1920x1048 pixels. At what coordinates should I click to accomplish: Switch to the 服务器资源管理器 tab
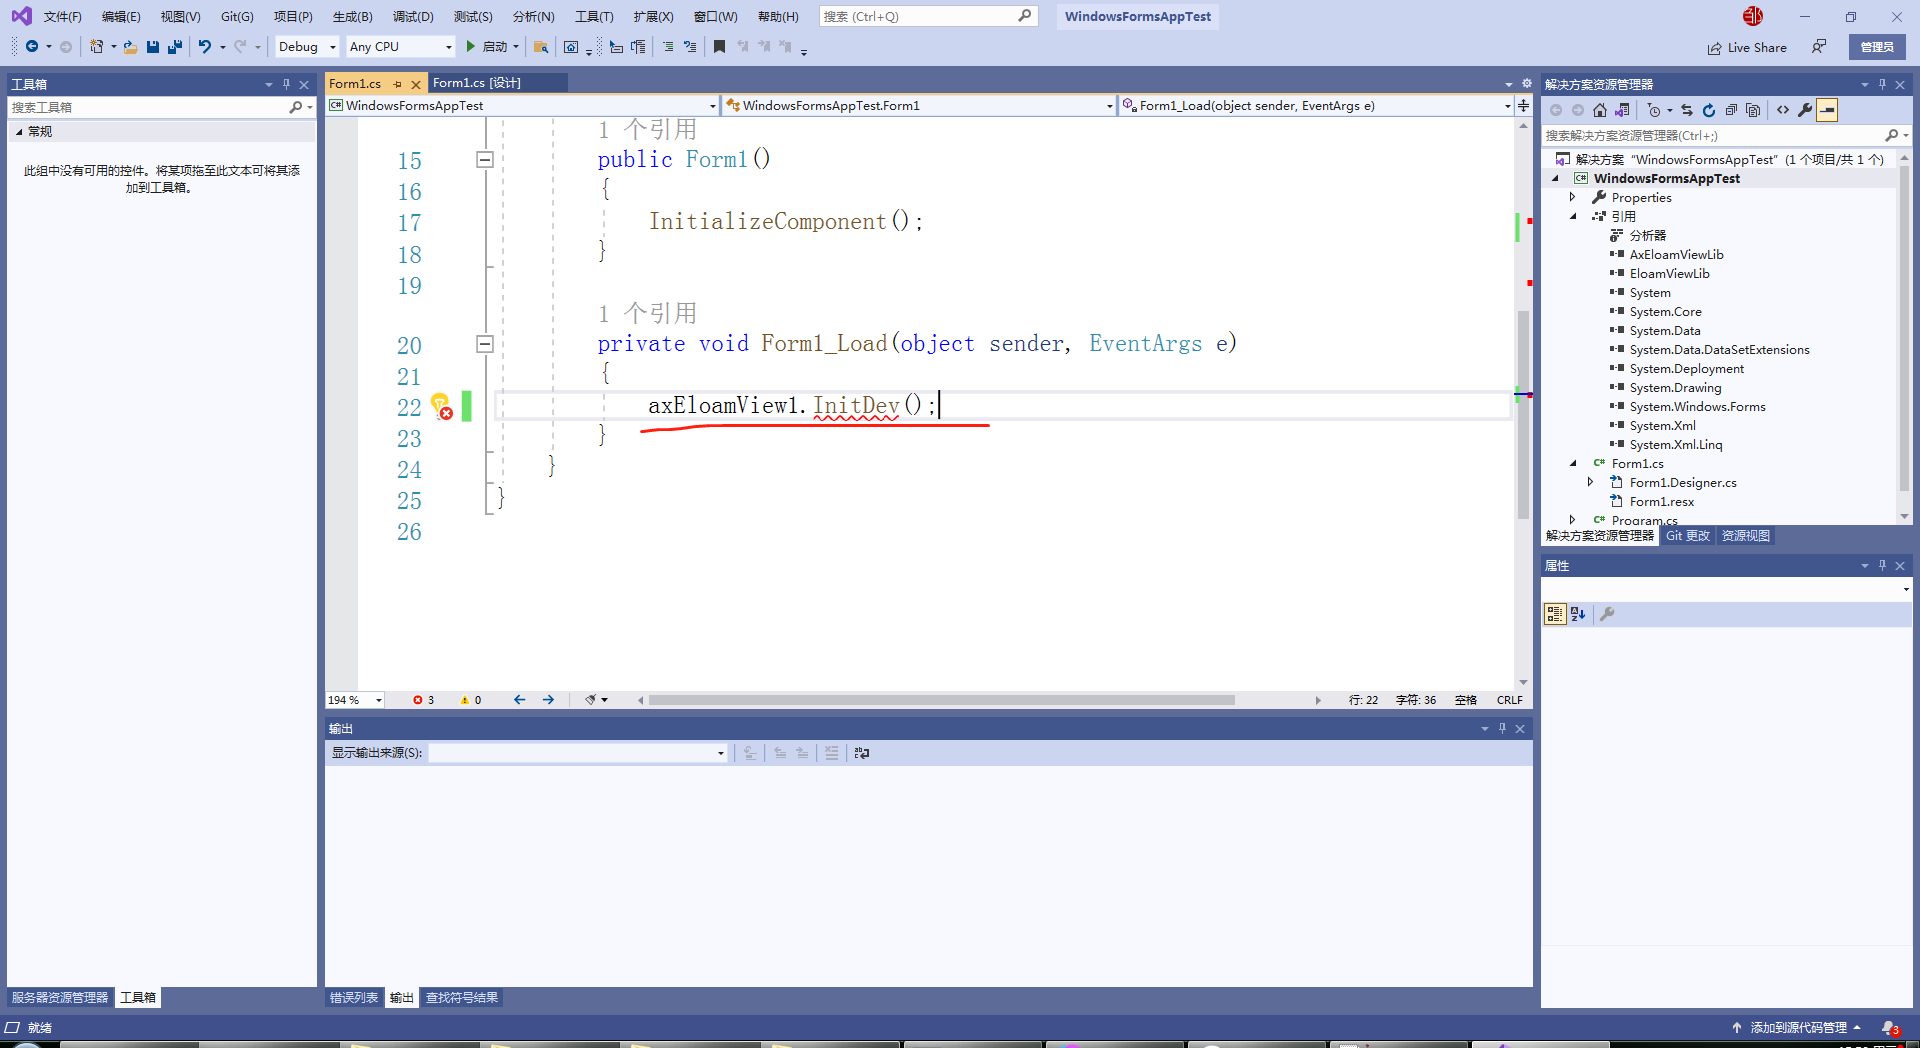tap(60, 997)
